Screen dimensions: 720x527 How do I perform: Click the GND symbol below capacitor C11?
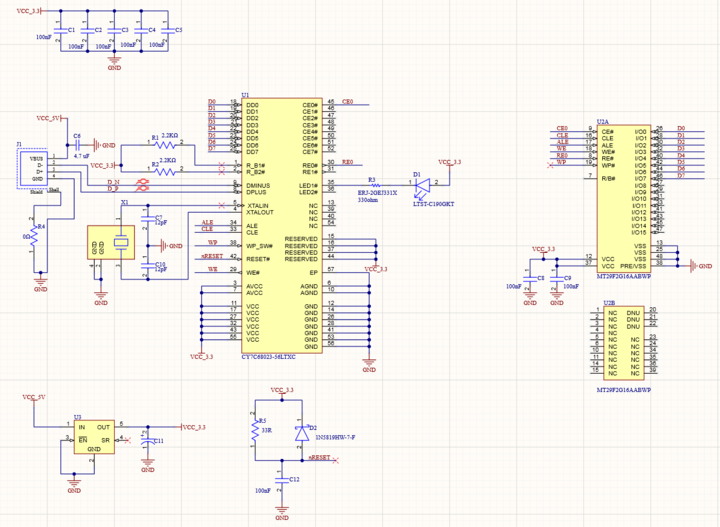(148, 465)
